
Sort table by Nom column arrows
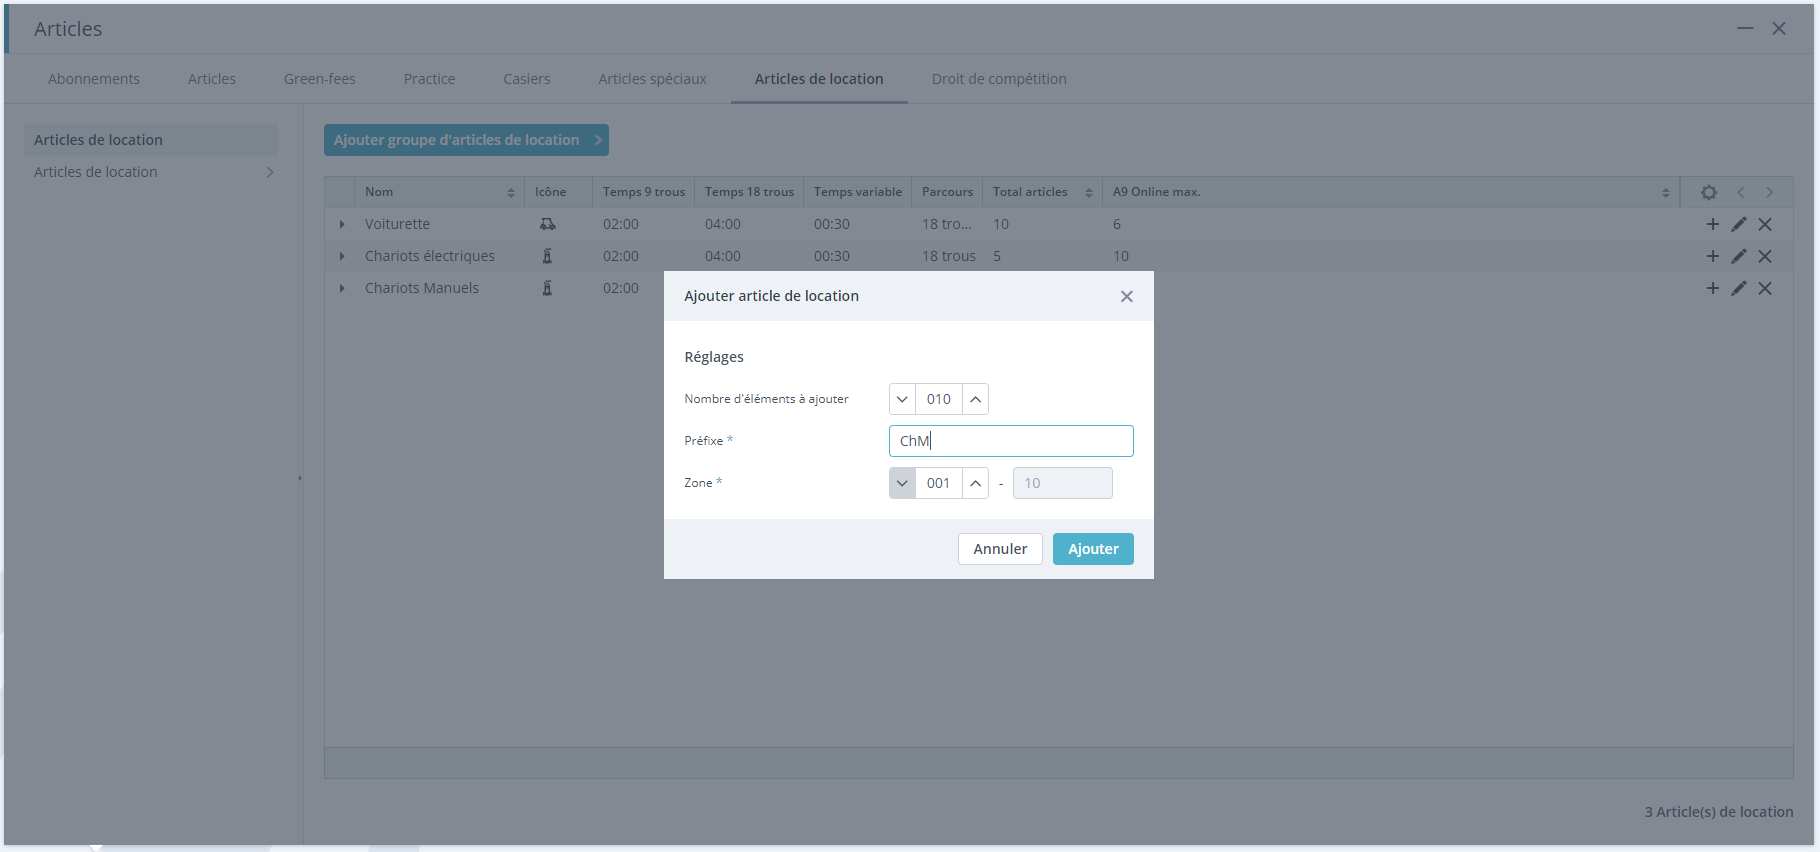511,193
